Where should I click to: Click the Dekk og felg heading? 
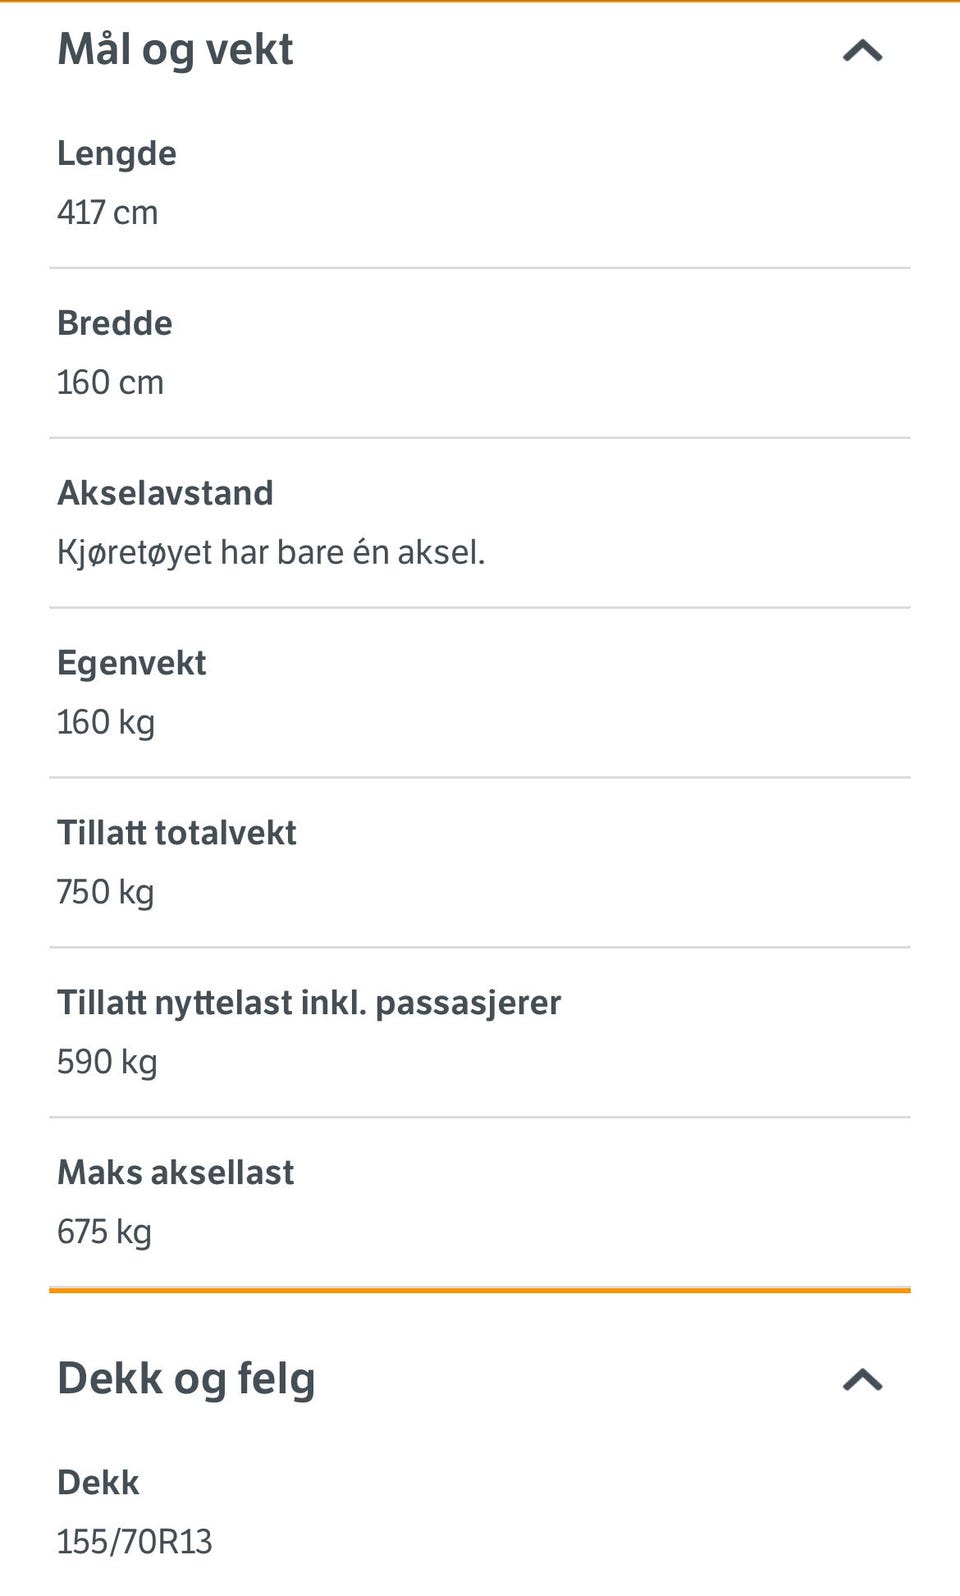point(186,1379)
